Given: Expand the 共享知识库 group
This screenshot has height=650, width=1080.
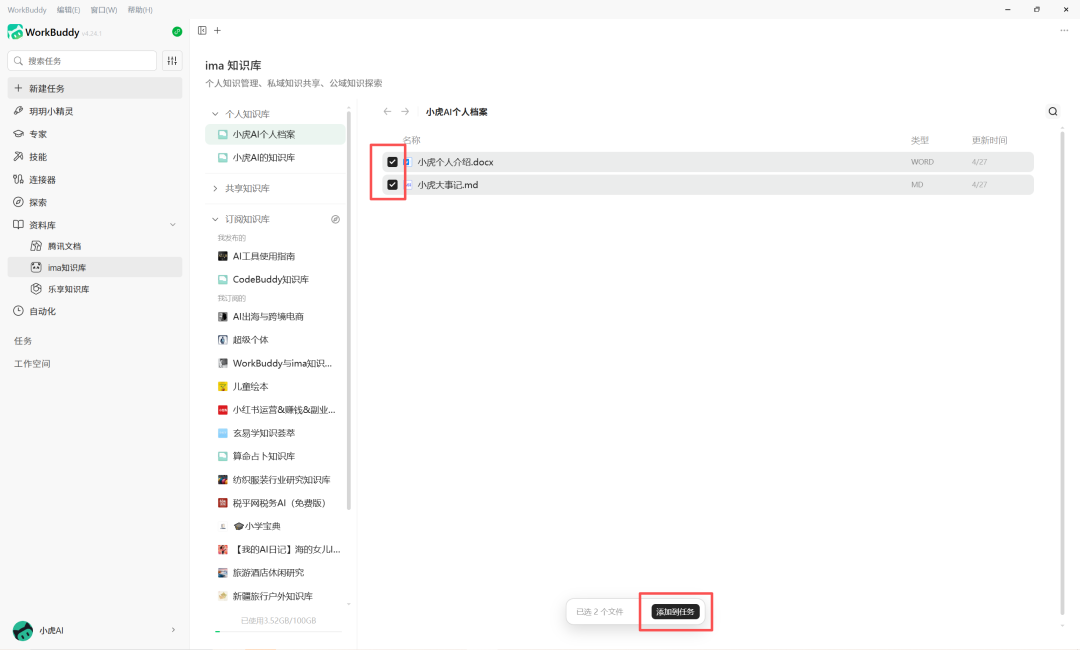Looking at the screenshot, I should point(215,188).
